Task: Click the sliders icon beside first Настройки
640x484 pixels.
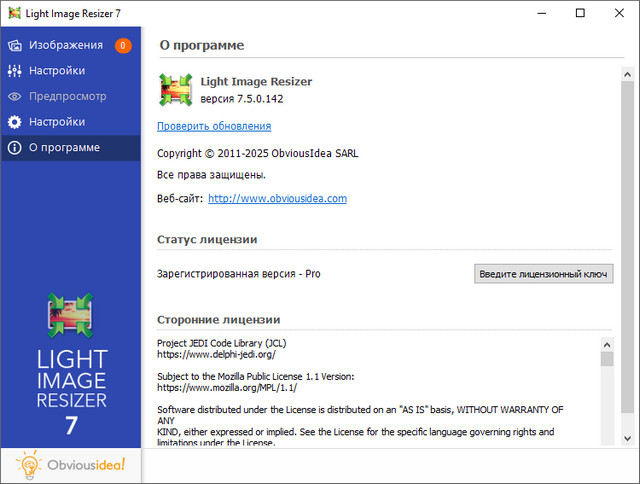Action: (15, 71)
